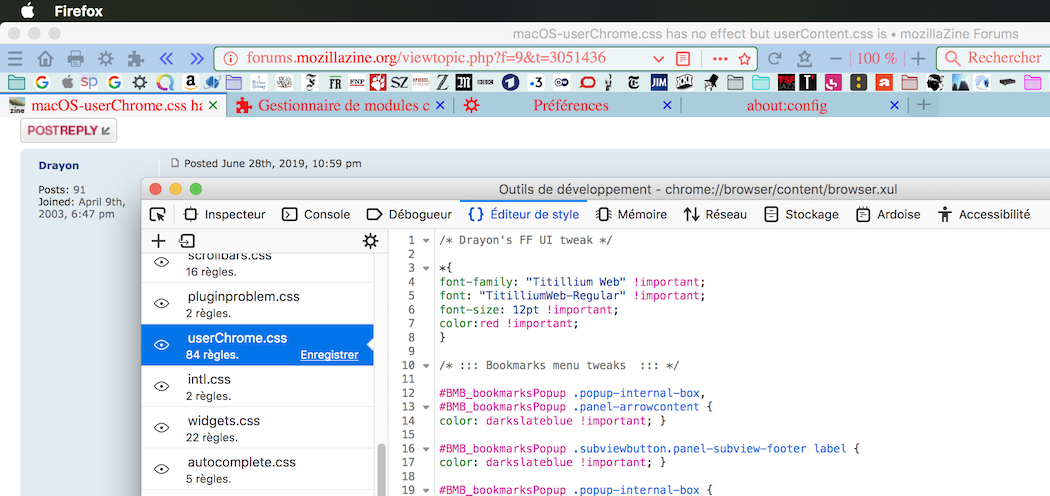1050x496 pixels.
Task: Open the SZ bookmark
Action: [x=400, y=82]
